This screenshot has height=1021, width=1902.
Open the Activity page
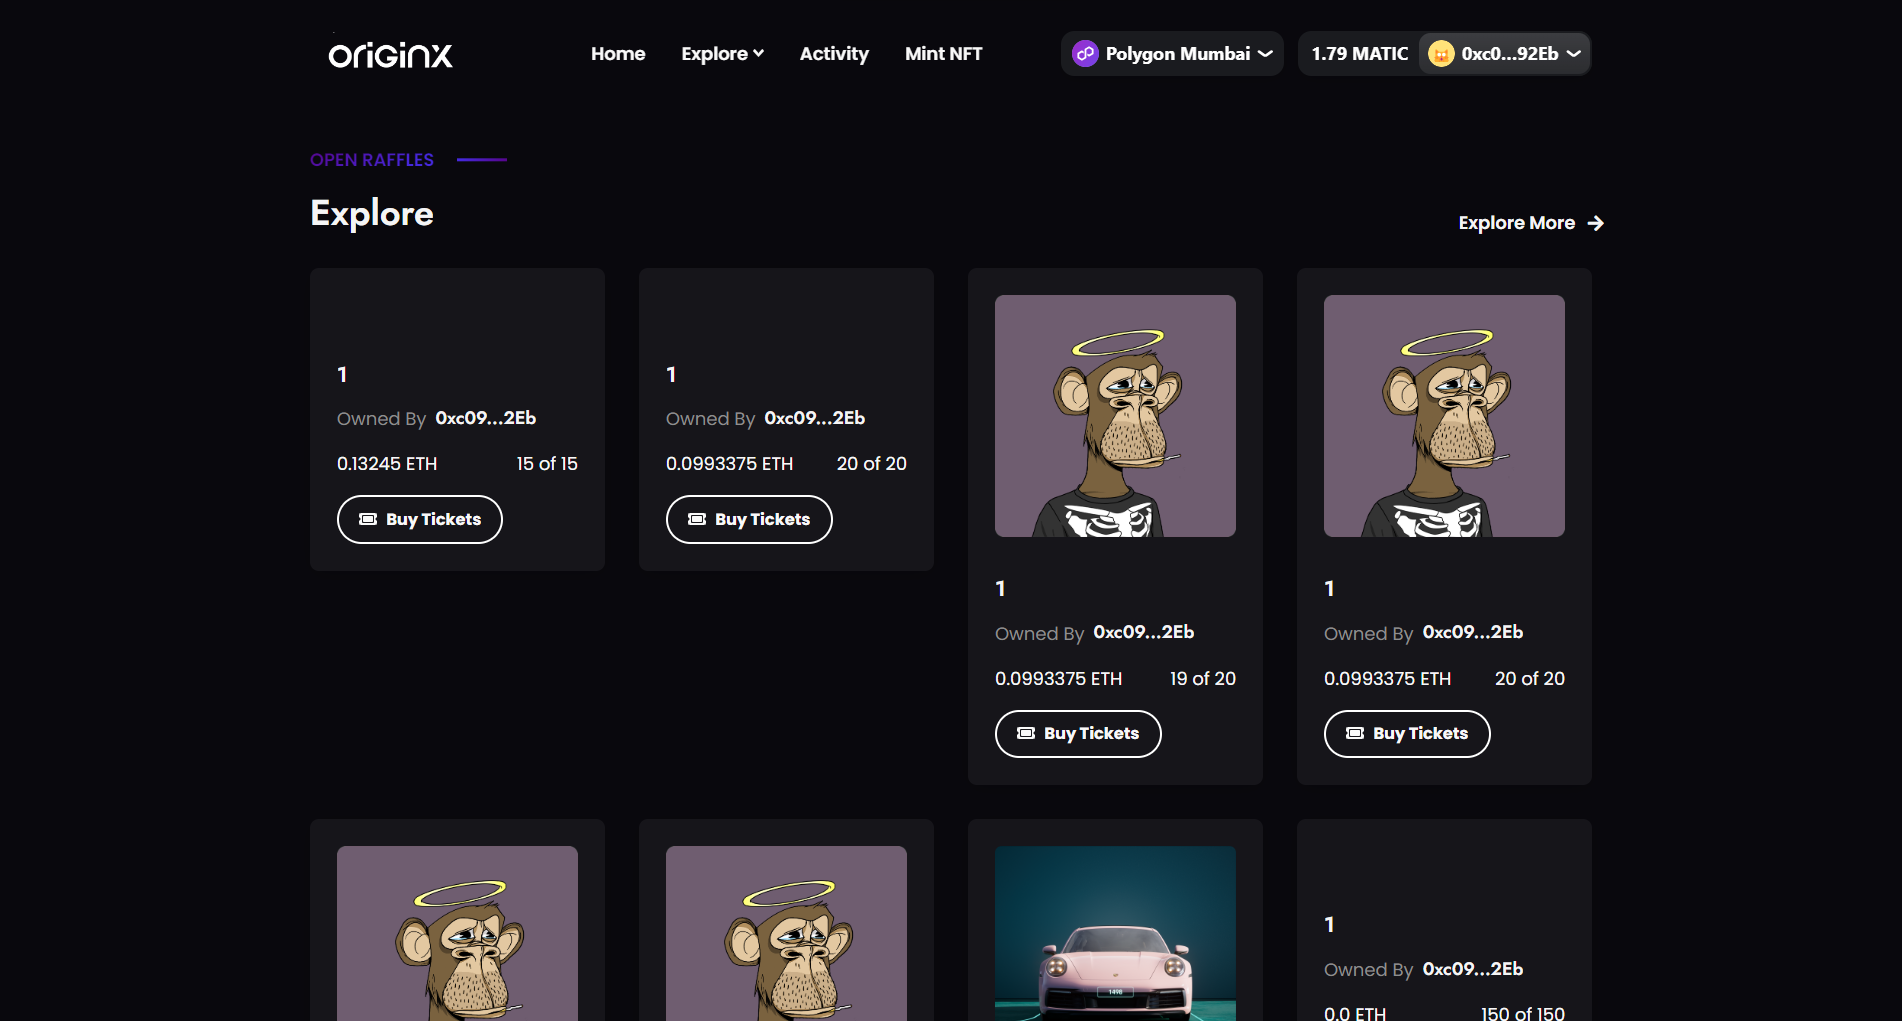coord(834,54)
